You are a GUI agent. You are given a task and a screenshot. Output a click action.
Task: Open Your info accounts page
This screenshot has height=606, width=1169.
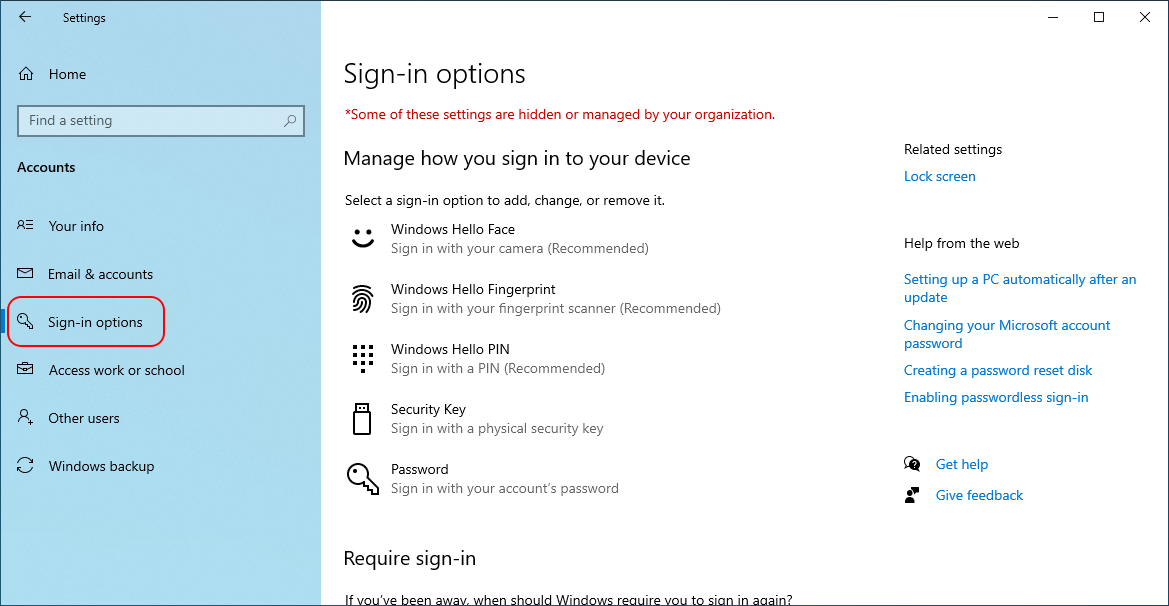(76, 226)
